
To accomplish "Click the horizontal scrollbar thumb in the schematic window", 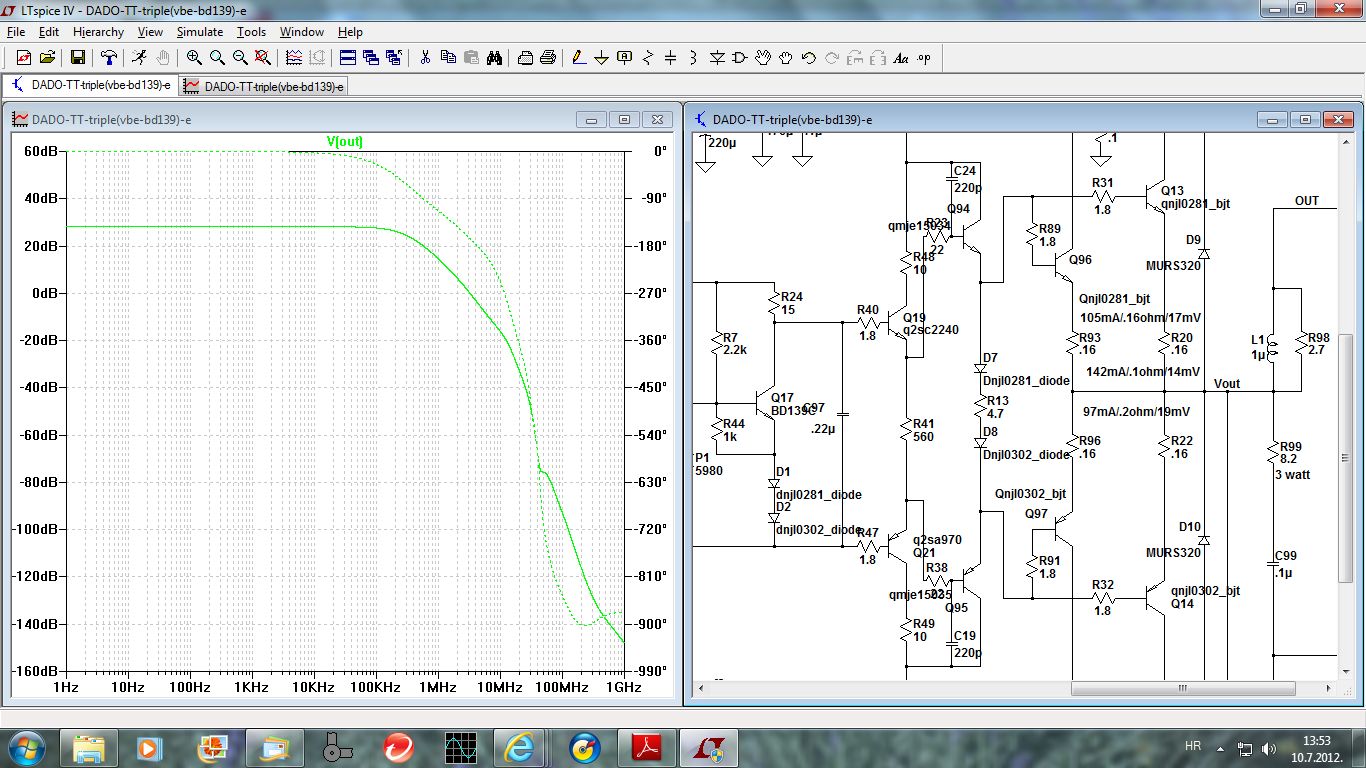I will click(1182, 688).
